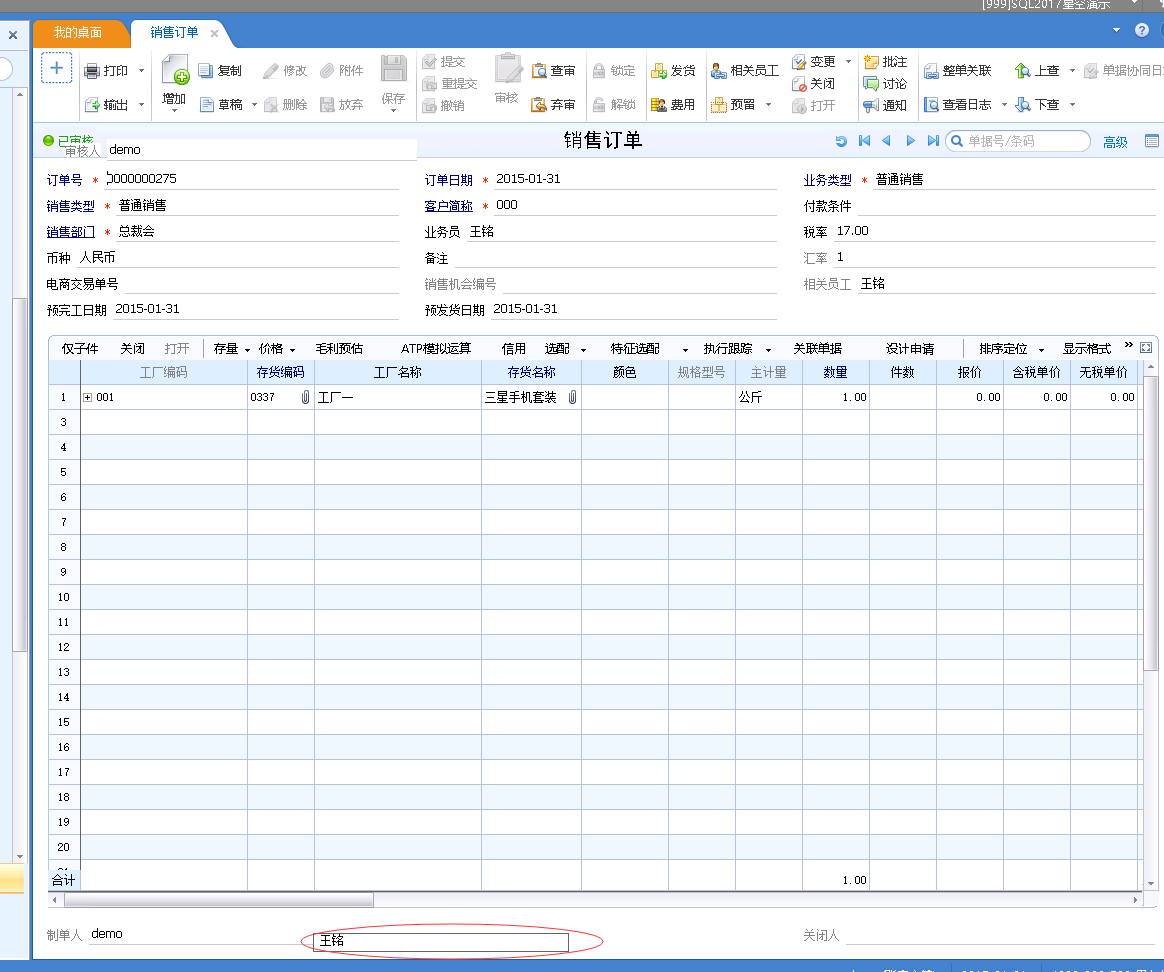Click the Audit (审核) clipboard icon
This screenshot has width=1164, height=972.
[x=509, y=68]
